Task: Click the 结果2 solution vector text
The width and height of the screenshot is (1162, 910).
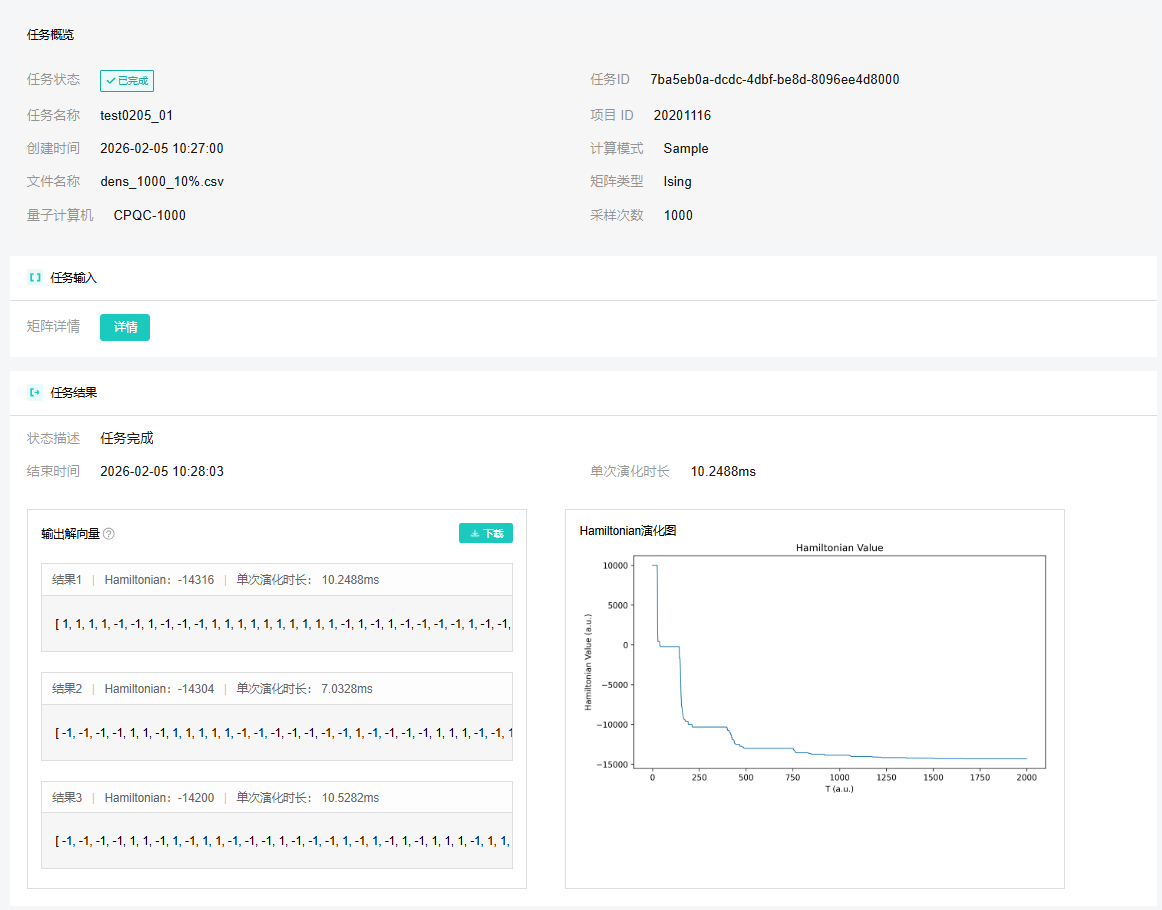Action: [282, 733]
